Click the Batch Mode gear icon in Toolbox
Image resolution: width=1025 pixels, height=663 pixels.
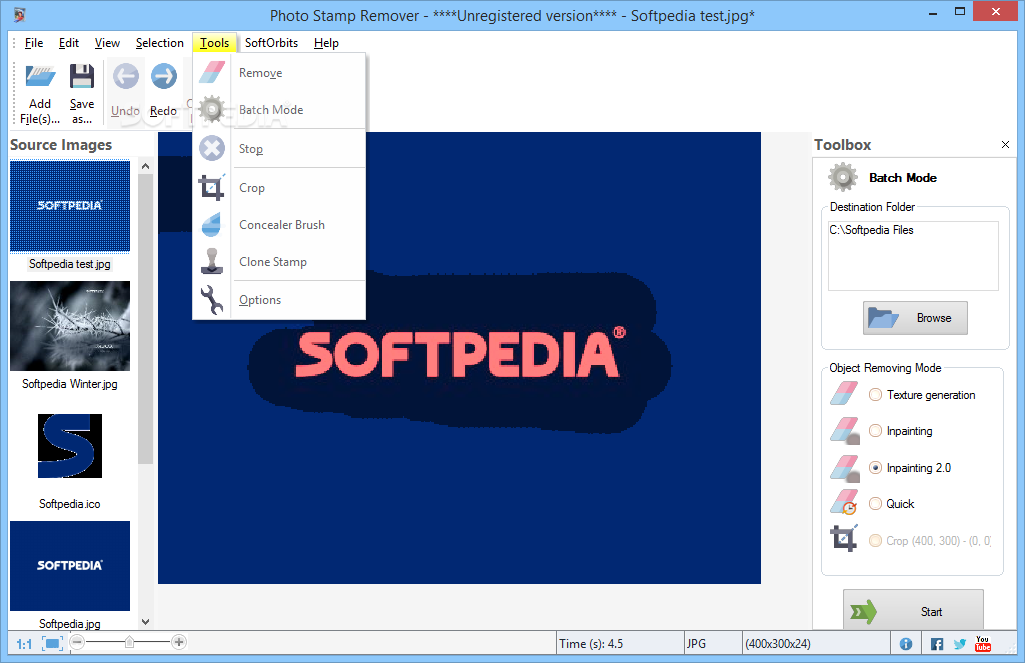pos(843,177)
